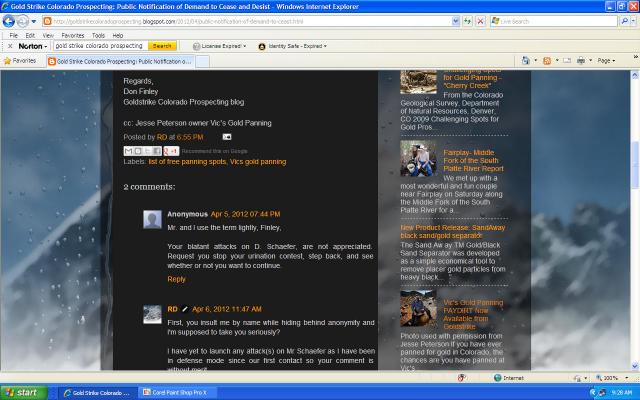Click the RD comment avatar thumbnail
The width and height of the screenshot is (640, 400).
(x=152, y=315)
